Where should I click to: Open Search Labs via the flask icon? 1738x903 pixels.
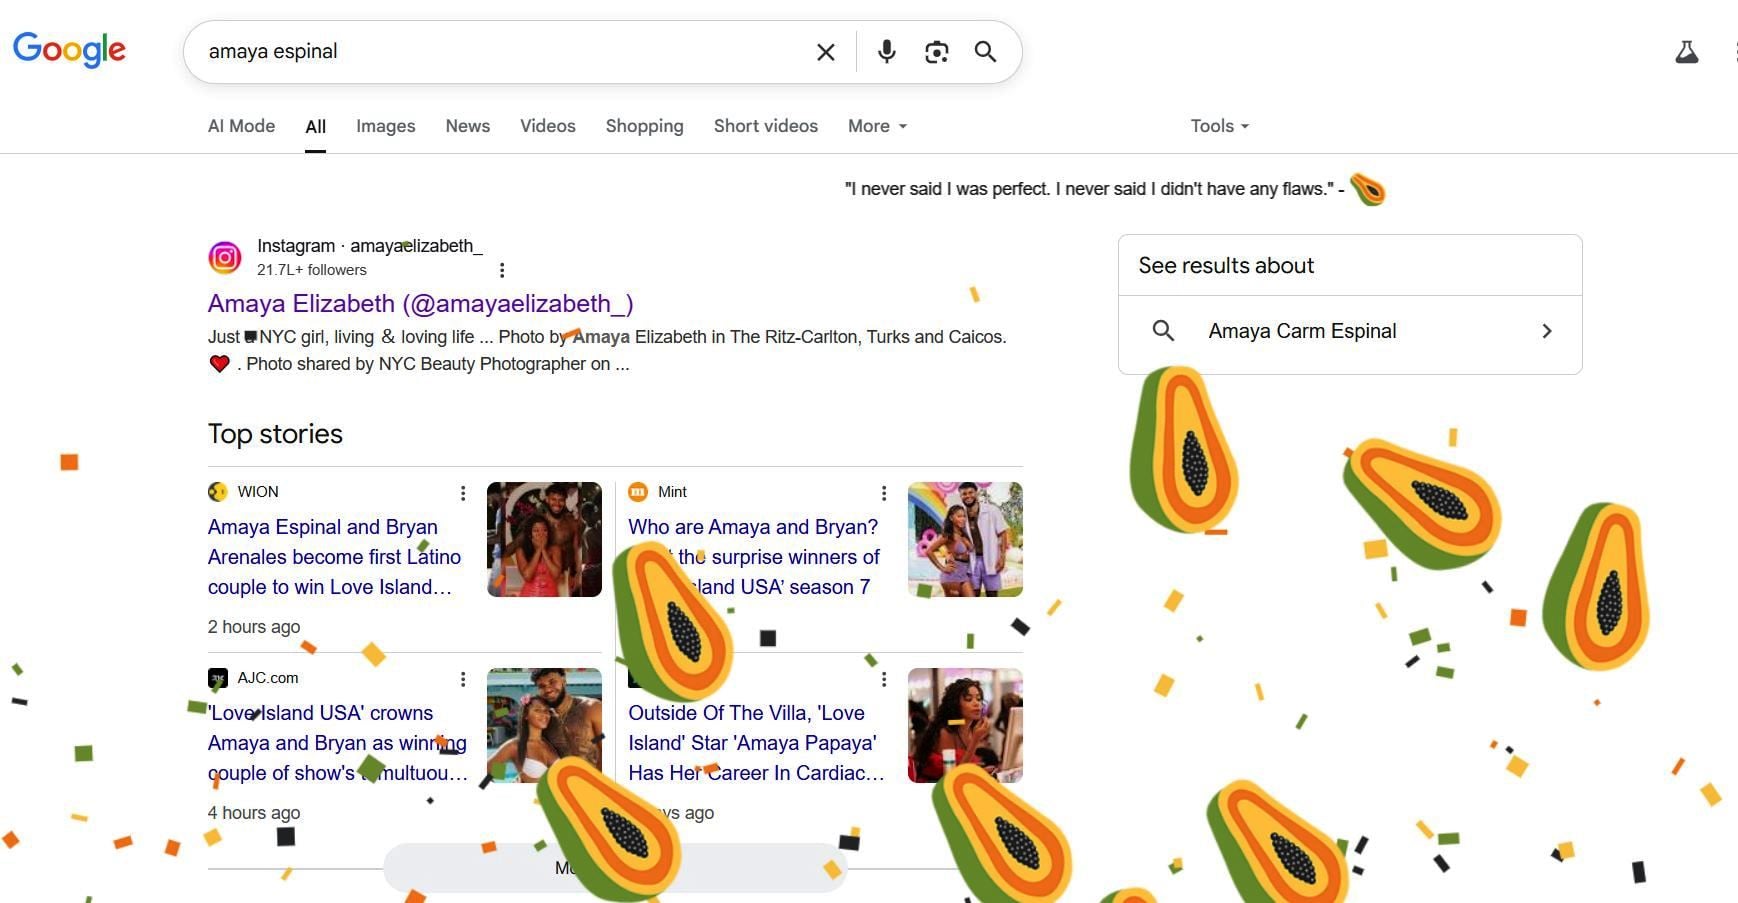tap(1687, 51)
